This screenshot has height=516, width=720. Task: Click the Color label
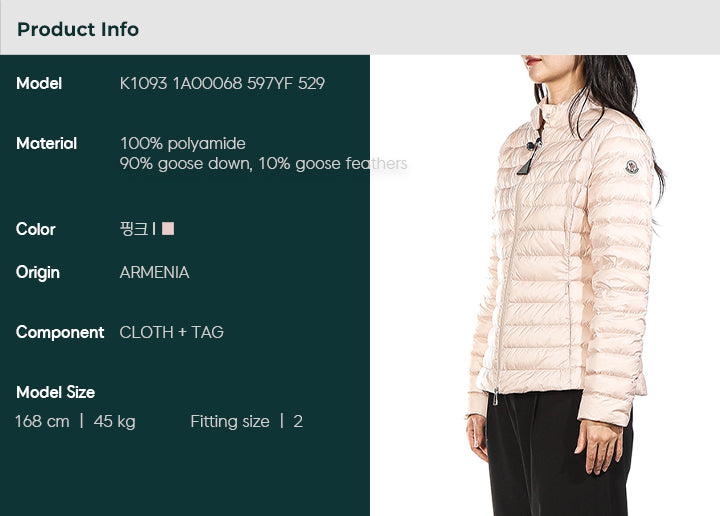35,229
